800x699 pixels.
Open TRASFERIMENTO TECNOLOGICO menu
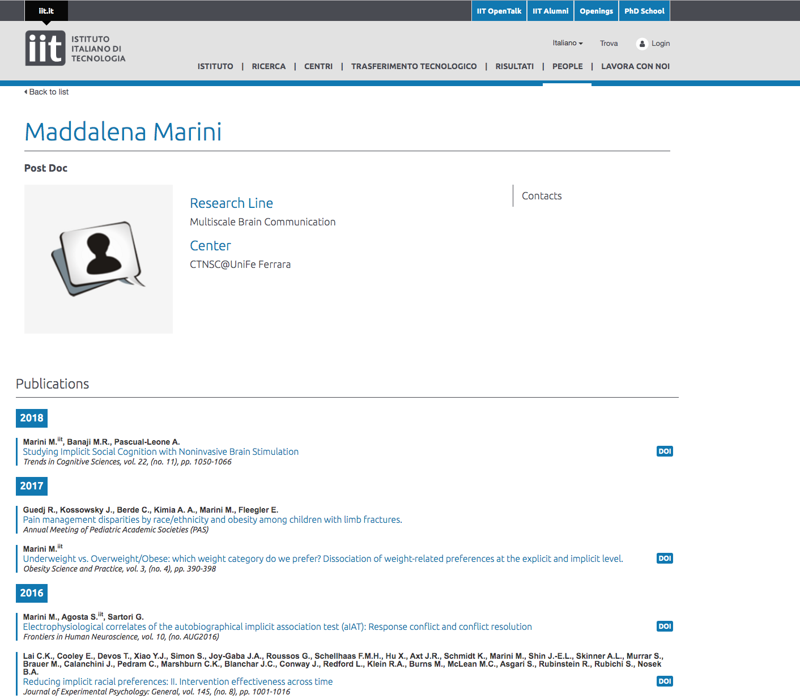pyautogui.click(x=413, y=67)
